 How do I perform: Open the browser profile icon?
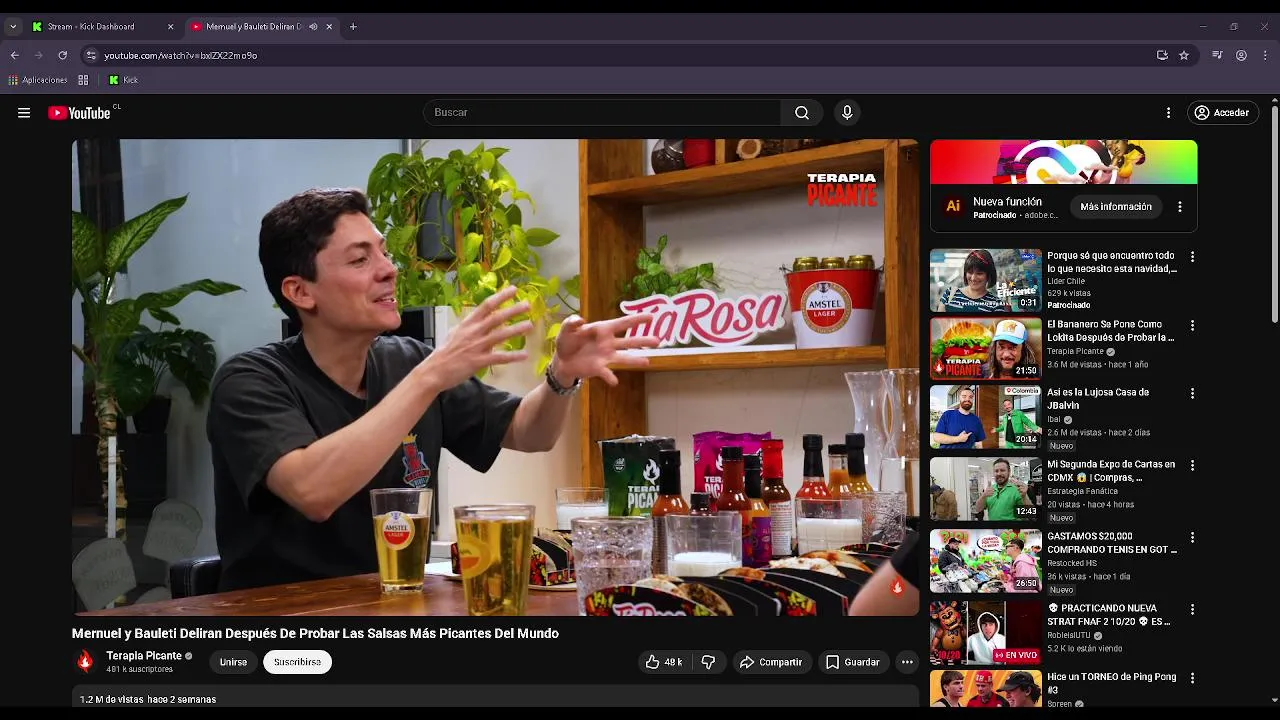(x=1241, y=56)
